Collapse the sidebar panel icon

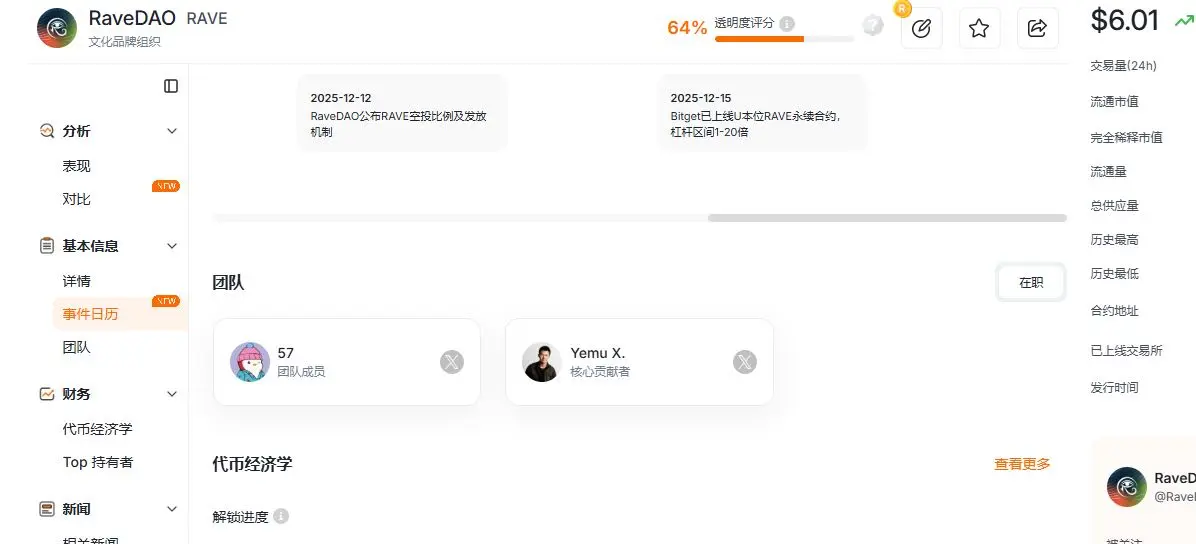[x=171, y=86]
